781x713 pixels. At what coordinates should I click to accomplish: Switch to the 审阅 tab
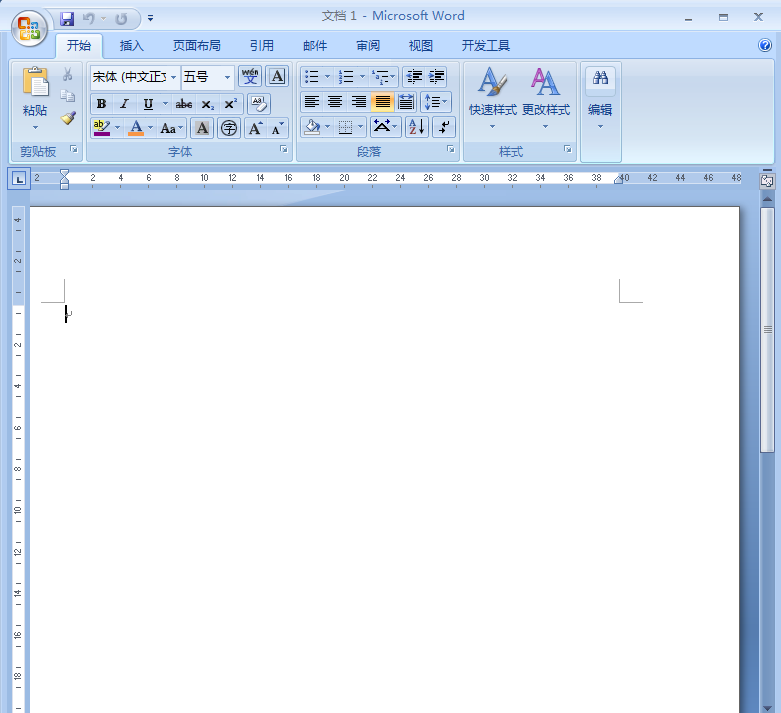point(368,46)
